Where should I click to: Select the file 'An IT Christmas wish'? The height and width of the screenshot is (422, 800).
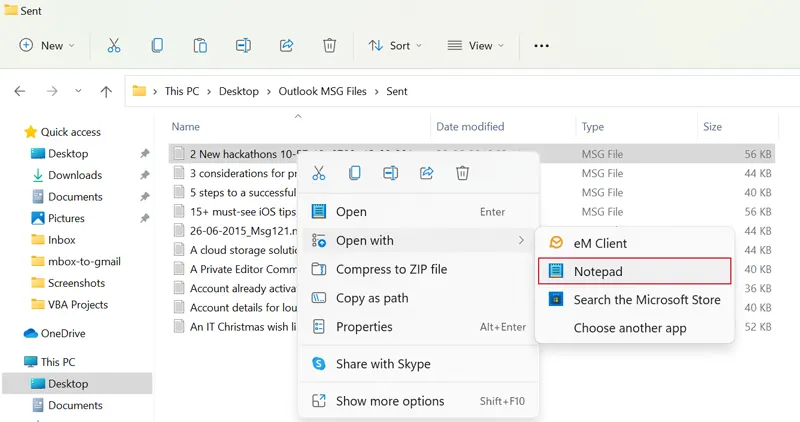coord(235,327)
